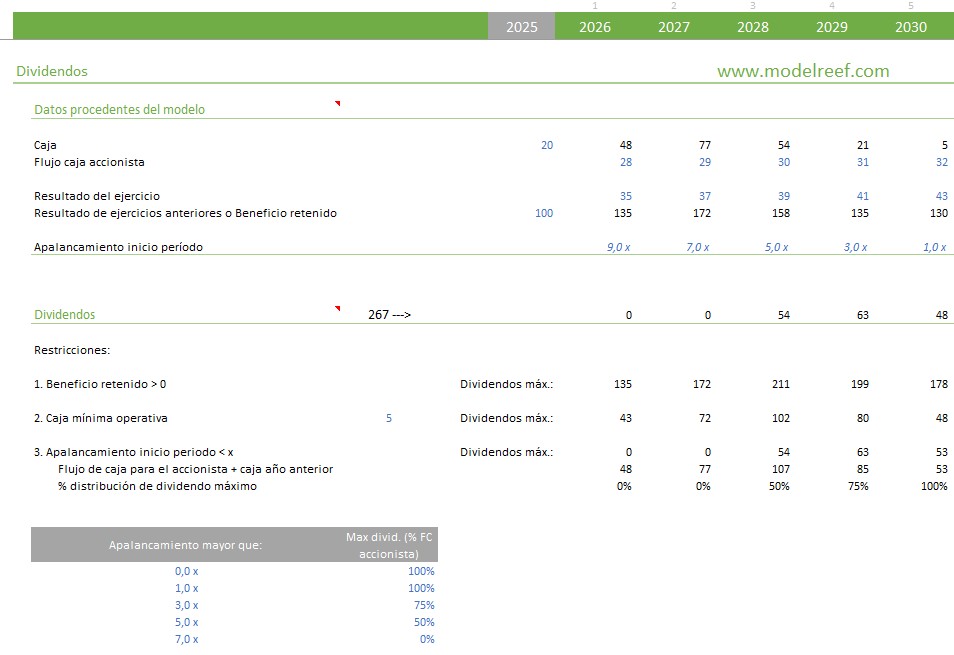
Task: Click the Datos procedentes del modelo section title
Action: point(119,110)
